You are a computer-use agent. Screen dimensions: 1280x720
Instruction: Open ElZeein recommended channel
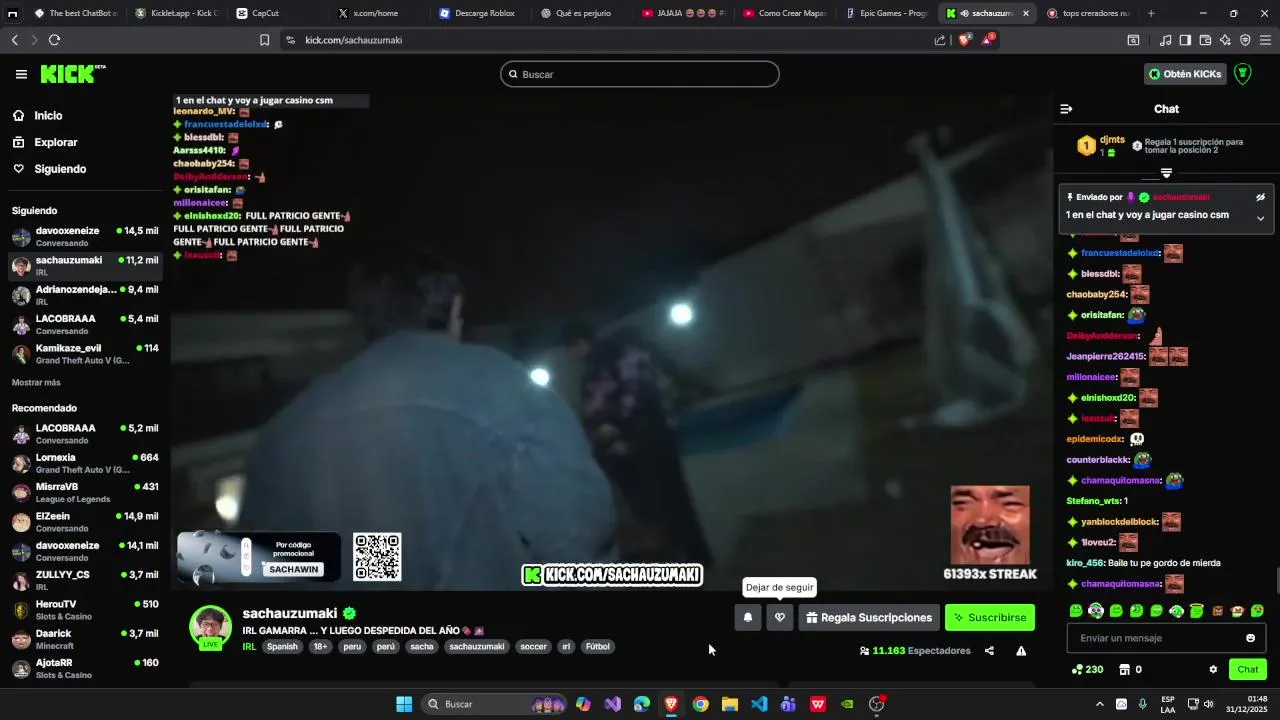(x=85, y=522)
